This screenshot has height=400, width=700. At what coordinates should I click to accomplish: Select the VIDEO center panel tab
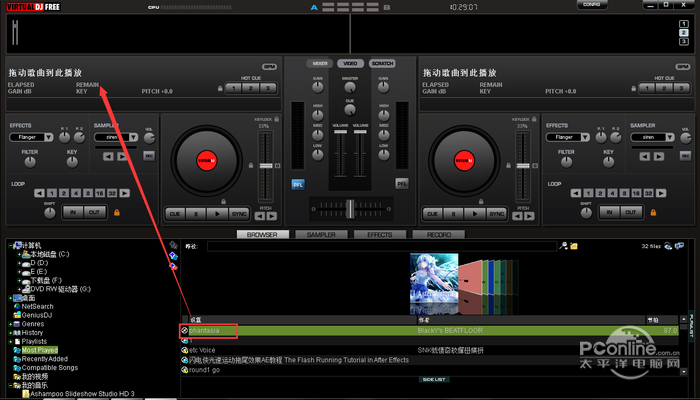click(350, 63)
